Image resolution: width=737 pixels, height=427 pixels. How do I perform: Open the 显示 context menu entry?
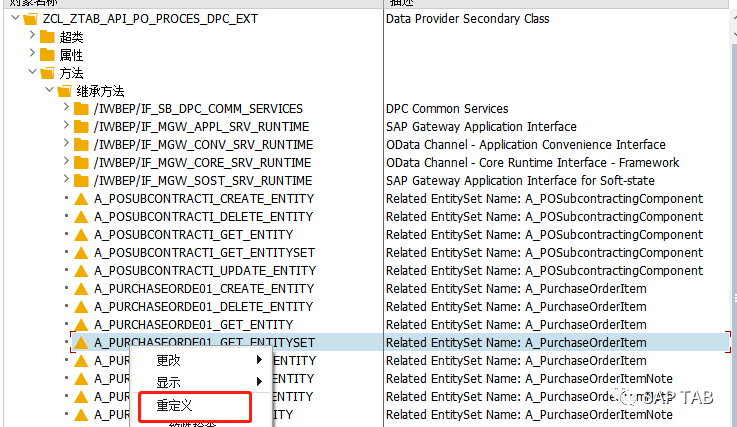pyautogui.click(x=201, y=382)
